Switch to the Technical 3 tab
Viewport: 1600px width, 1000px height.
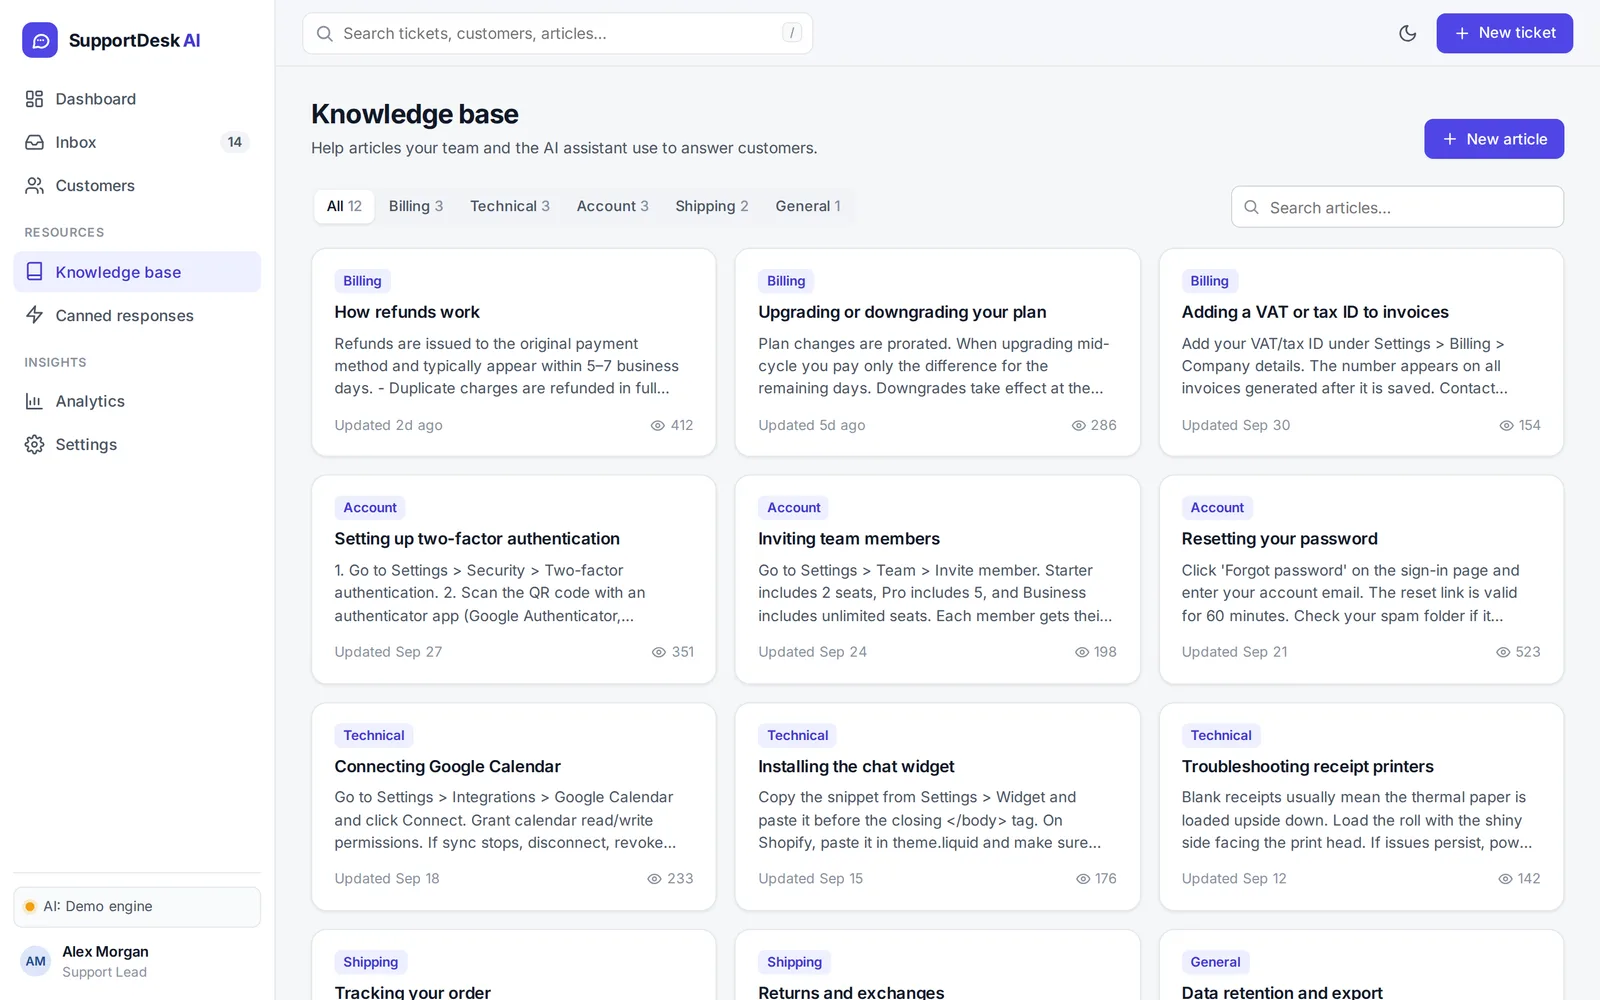(x=510, y=206)
